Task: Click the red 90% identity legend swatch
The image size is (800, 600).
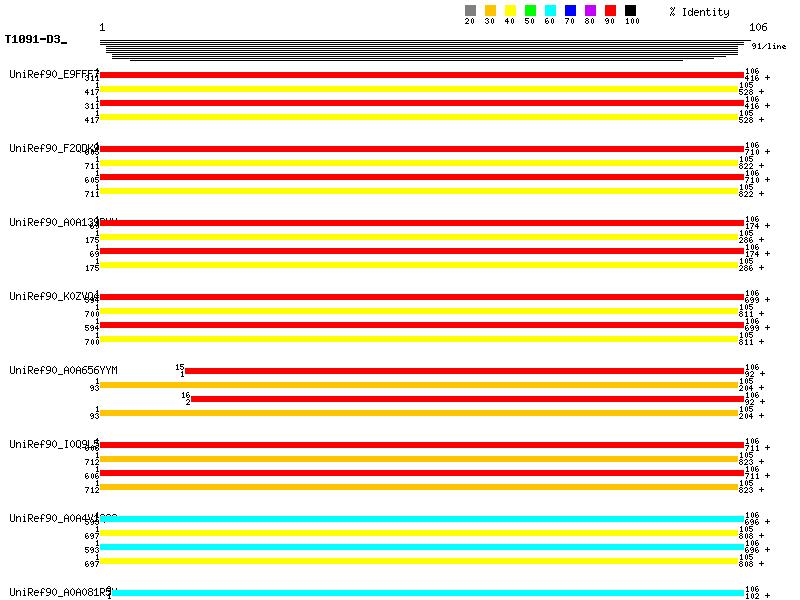Action: click(x=610, y=11)
